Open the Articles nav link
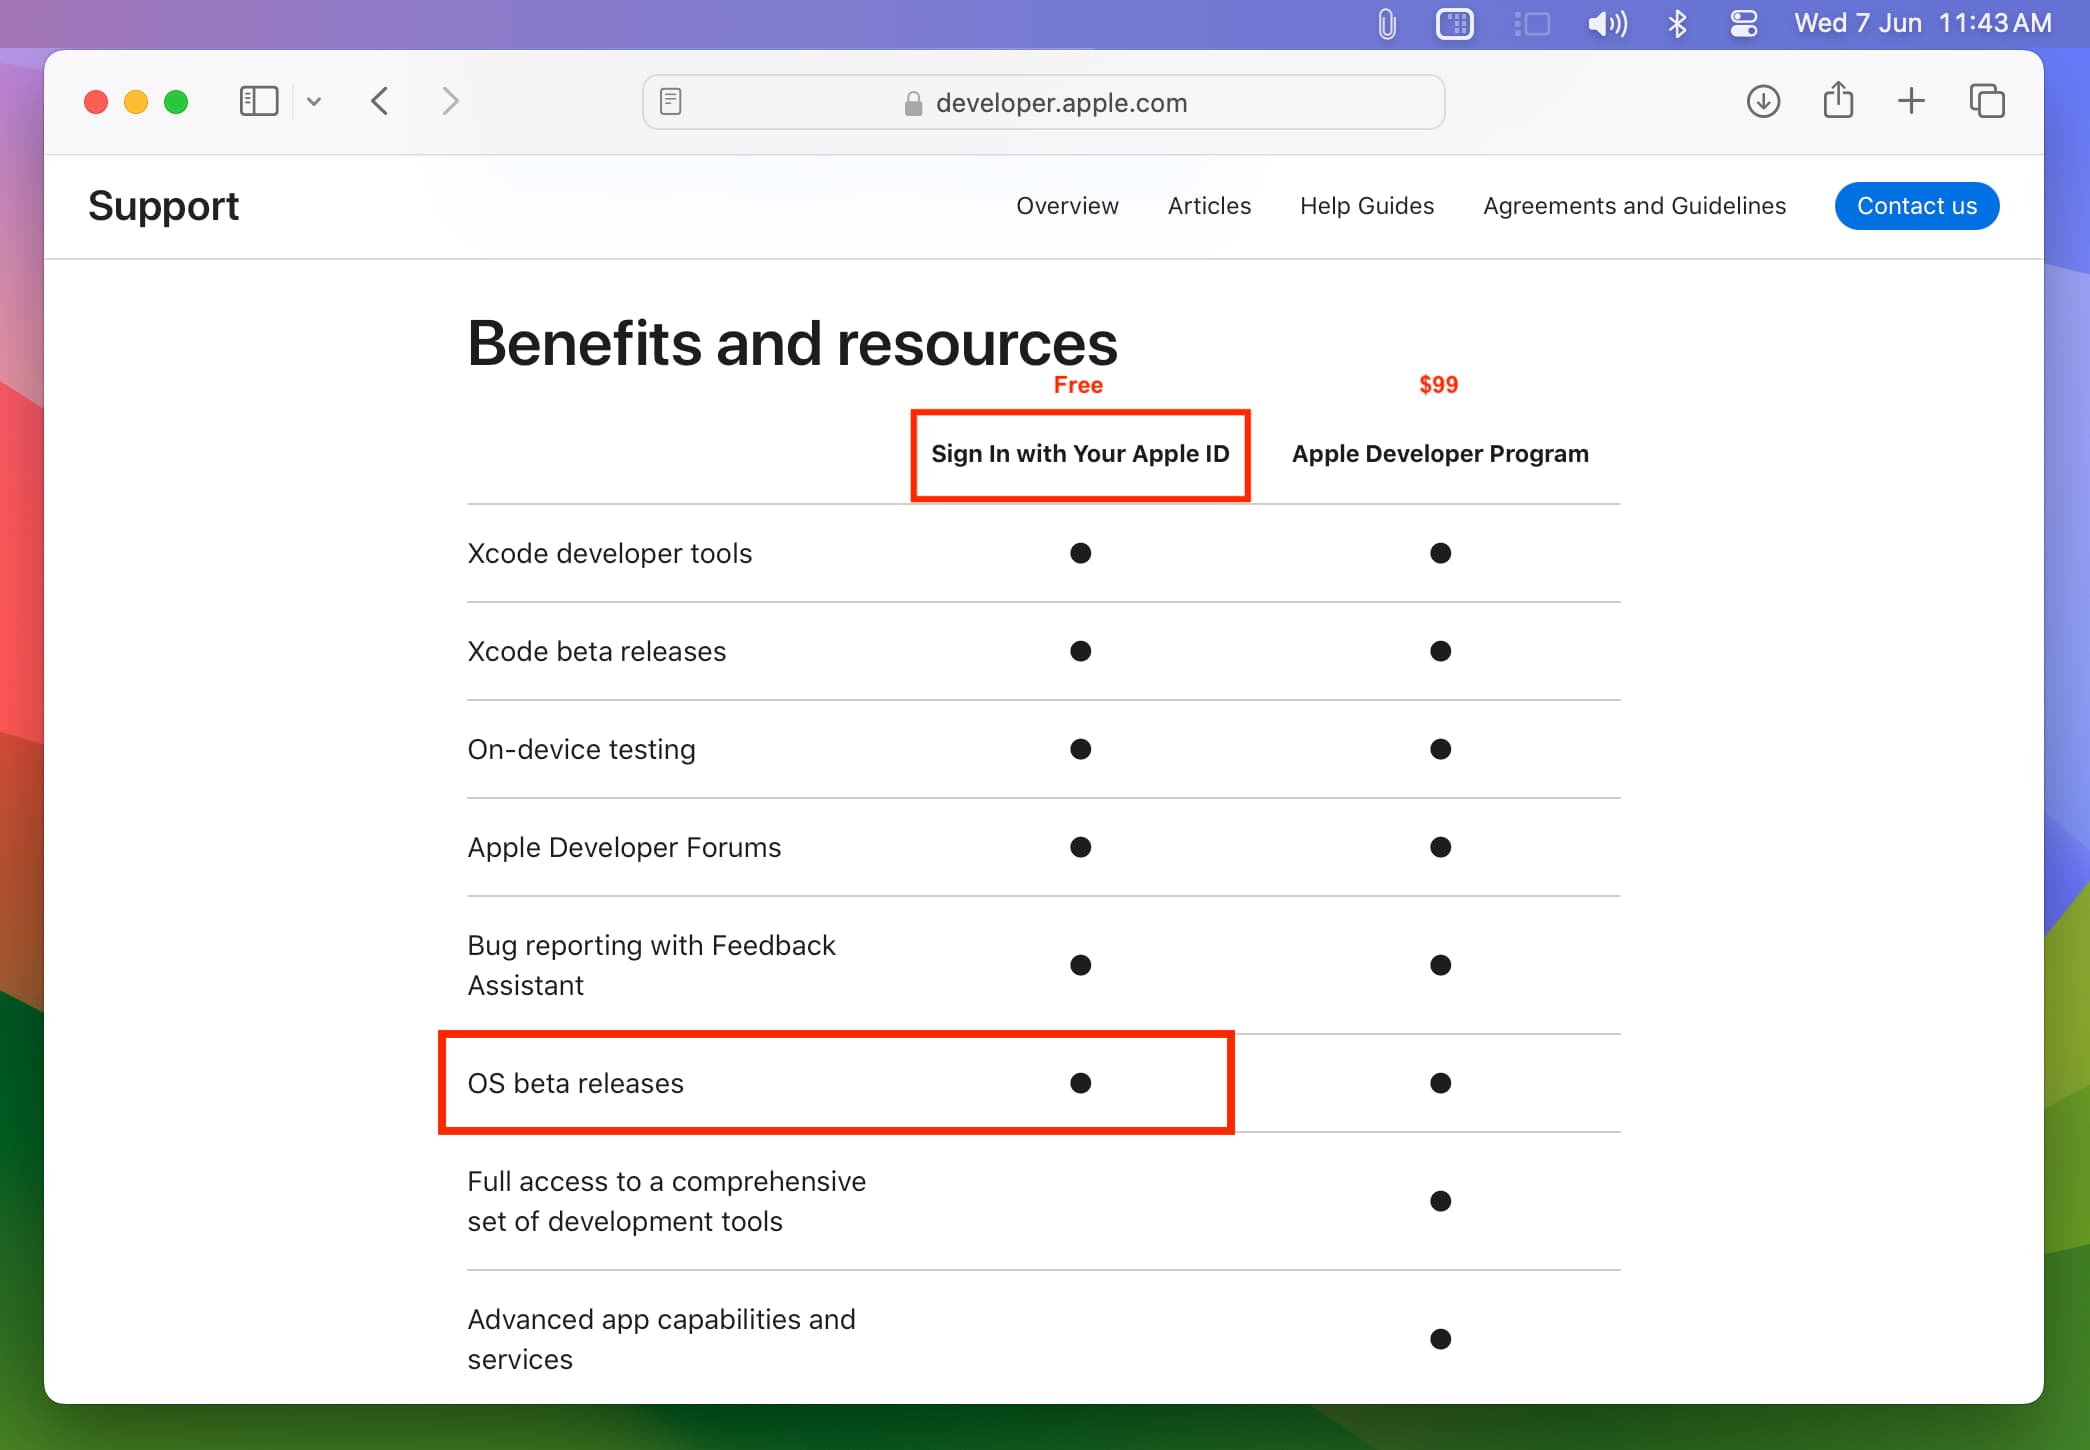Viewport: 2090px width, 1450px height. (x=1209, y=206)
